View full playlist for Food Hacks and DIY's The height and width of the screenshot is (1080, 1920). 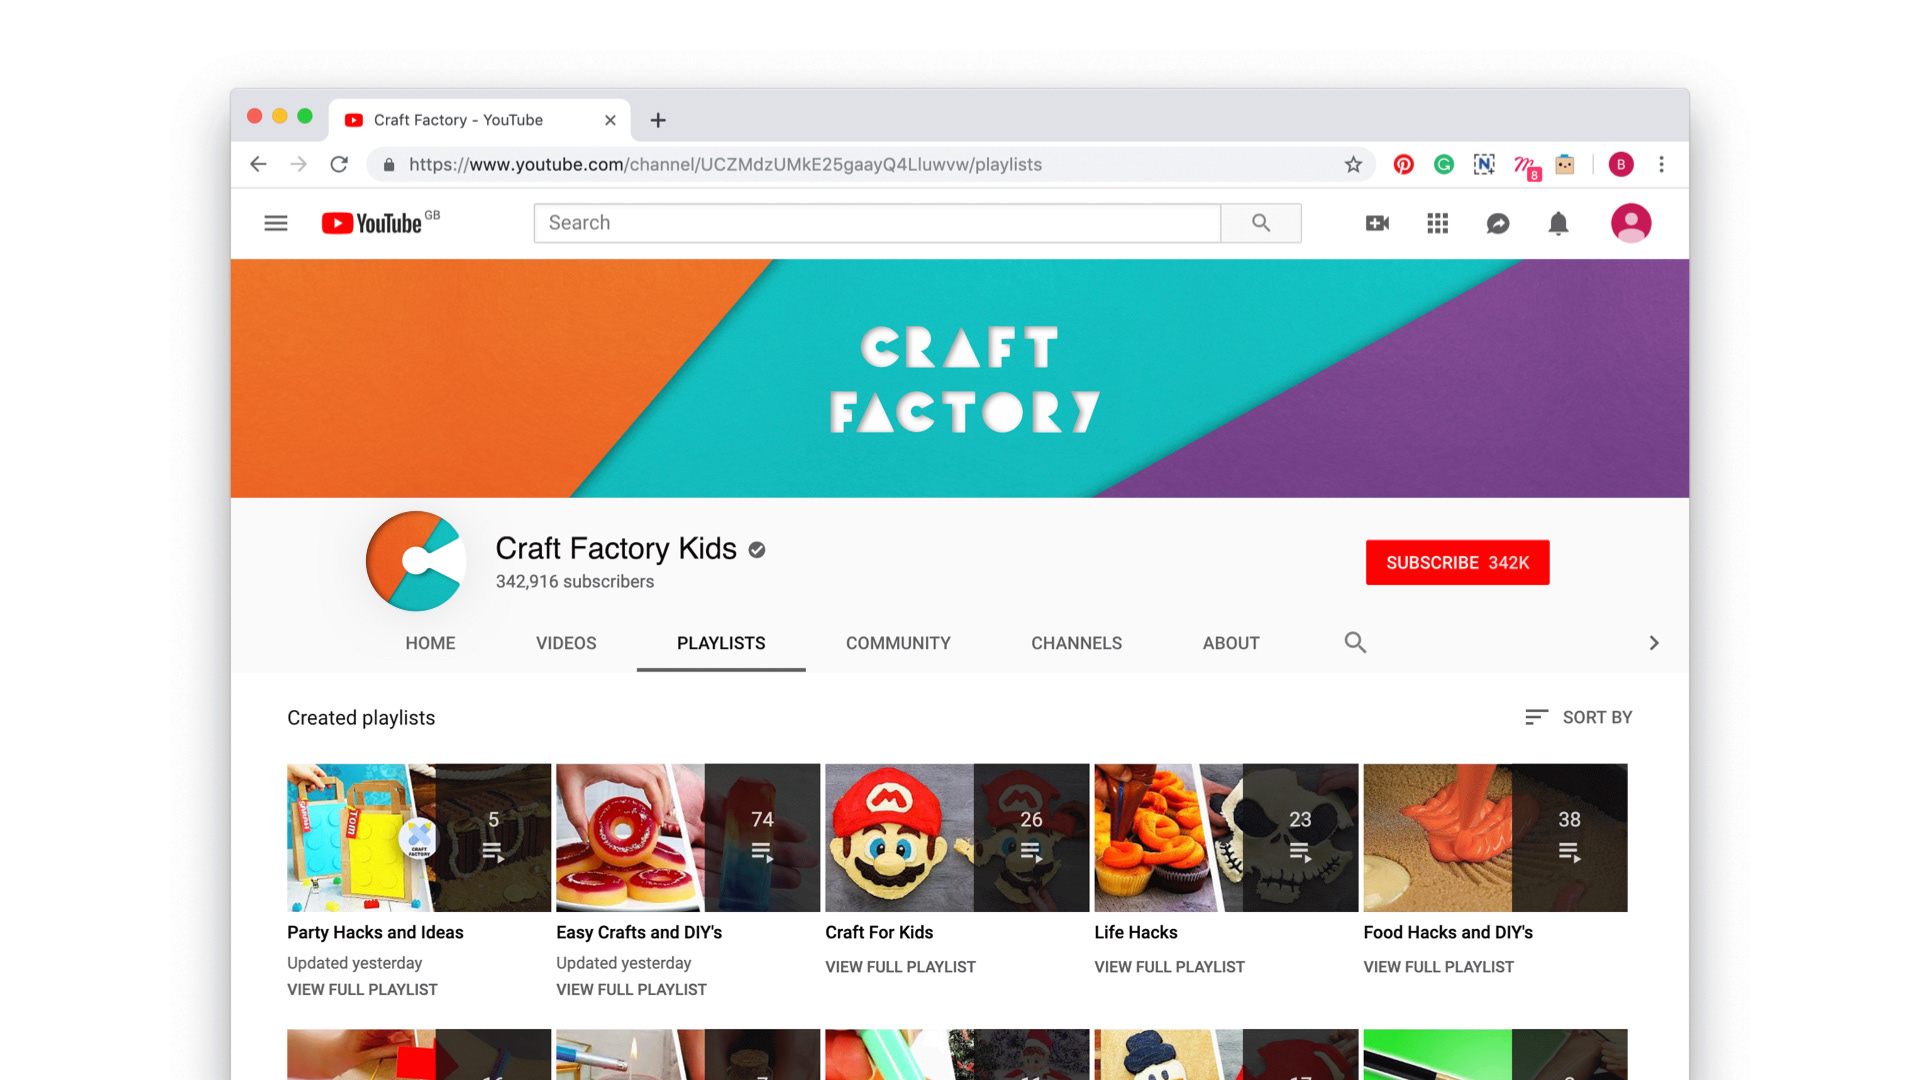[1438, 967]
